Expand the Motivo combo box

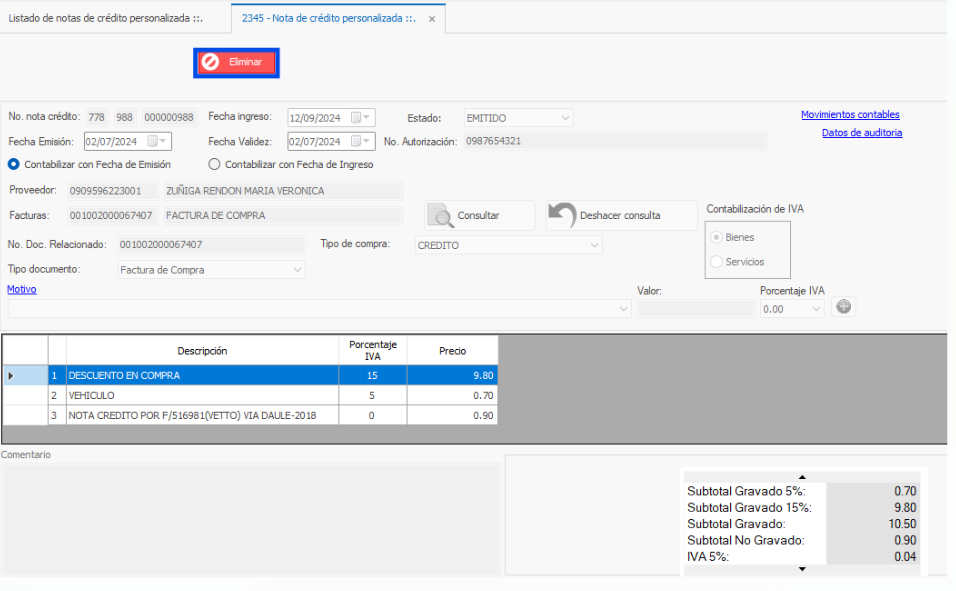click(x=623, y=309)
